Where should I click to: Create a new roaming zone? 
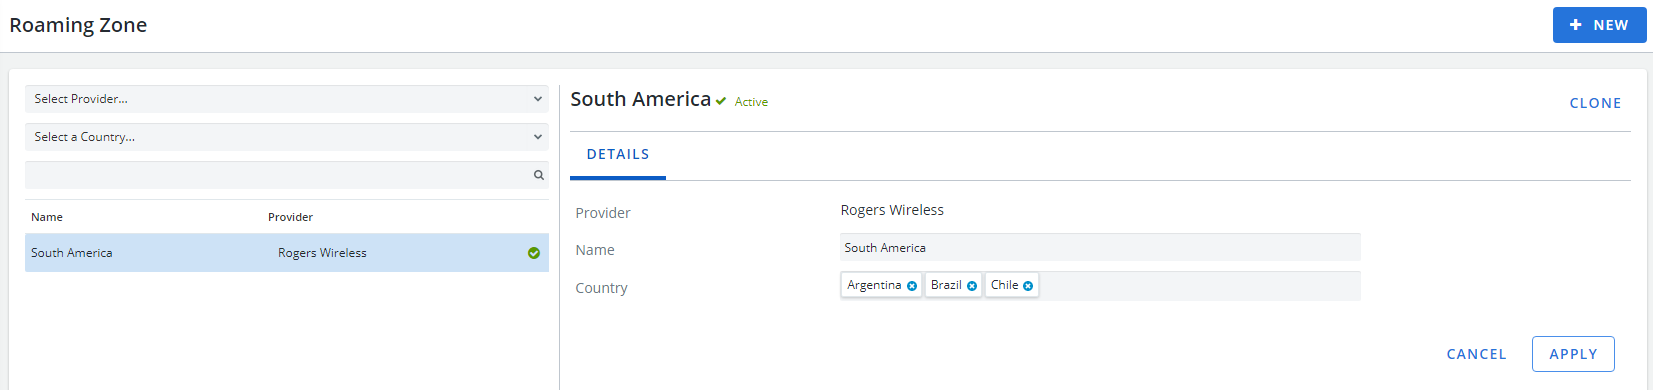click(1599, 25)
